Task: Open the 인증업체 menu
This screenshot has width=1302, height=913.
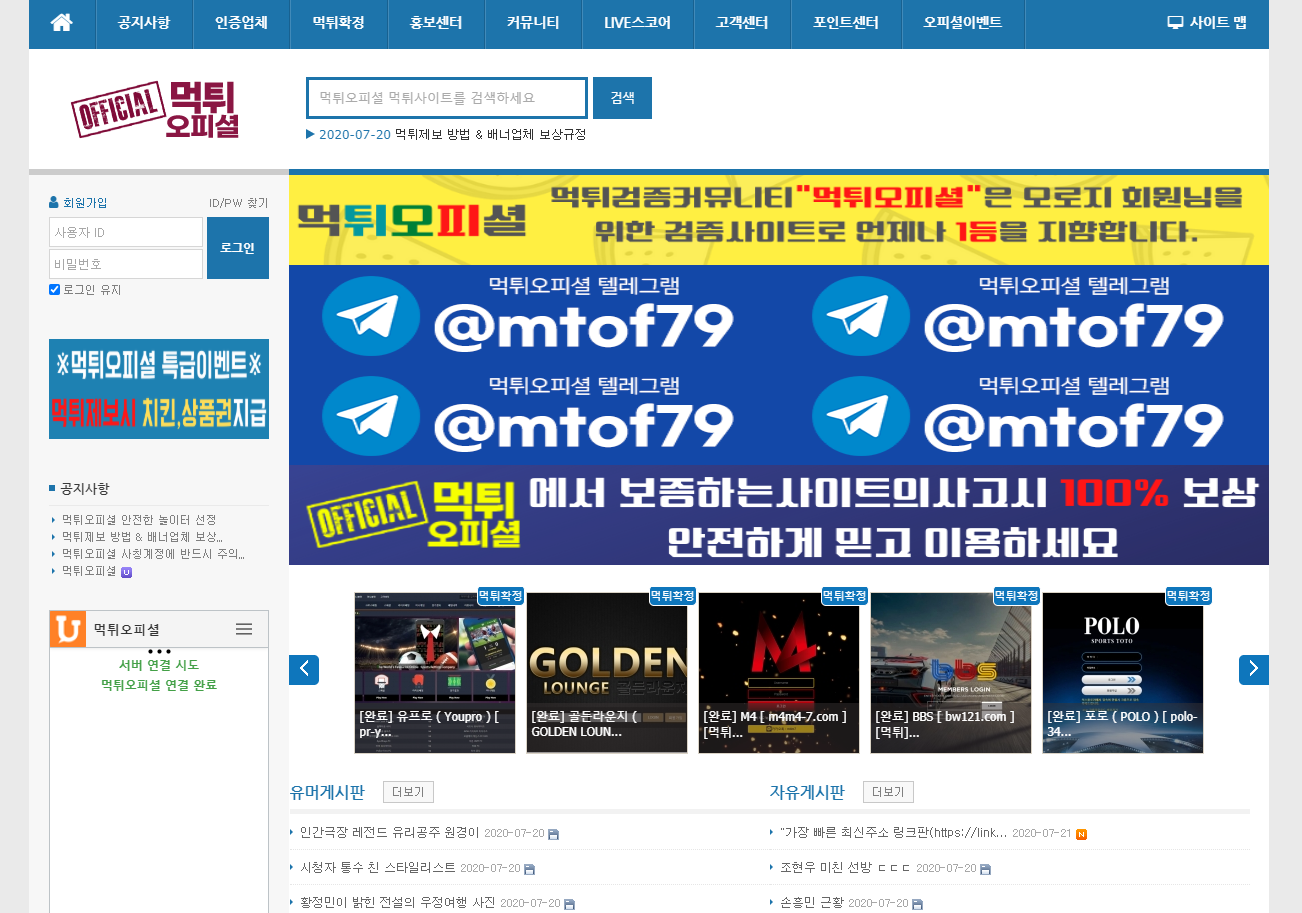Action: (241, 22)
